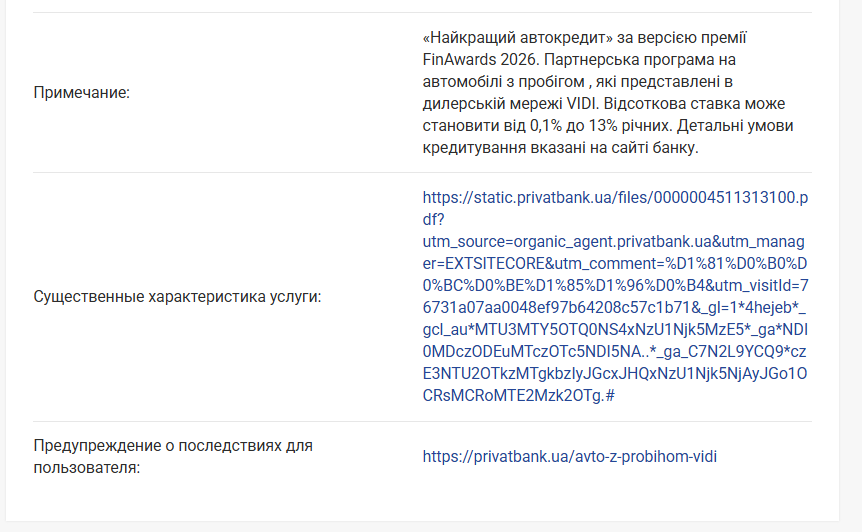This screenshot has width=862, height=532.
Task: Click the 'utm_source=organic_agent.privatbank.ua' part of the URL
Action: coord(566,241)
